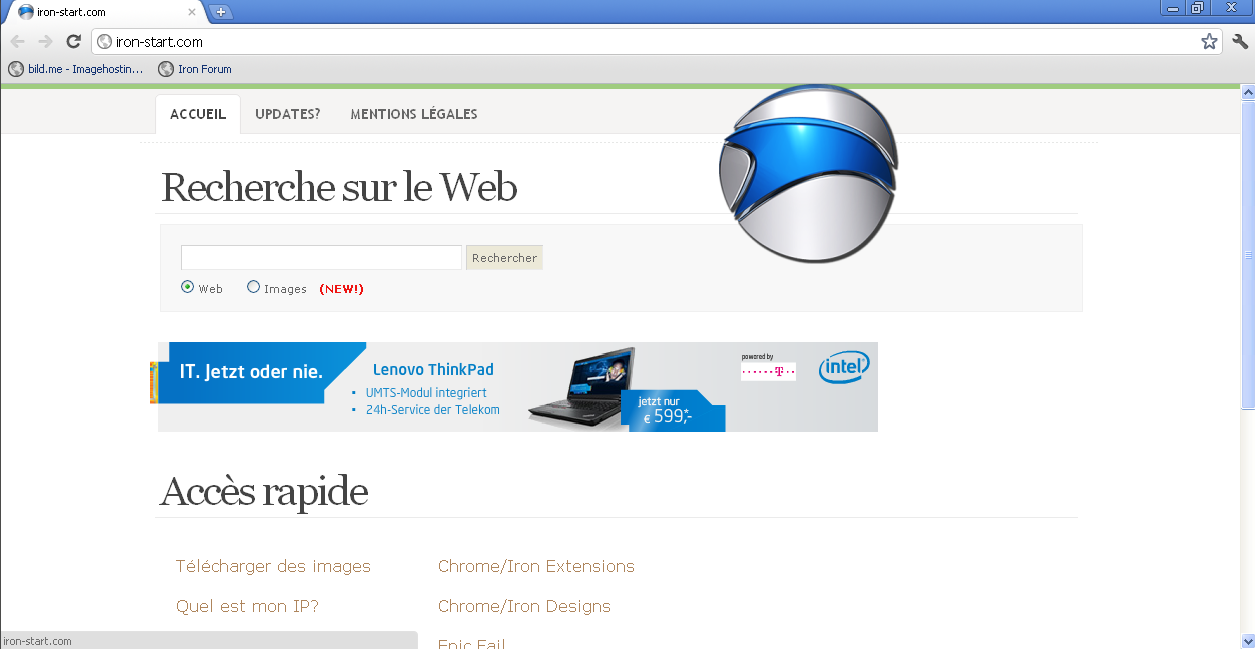Click the Rechercher button
The image size is (1255, 649).
(x=504, y=258)
